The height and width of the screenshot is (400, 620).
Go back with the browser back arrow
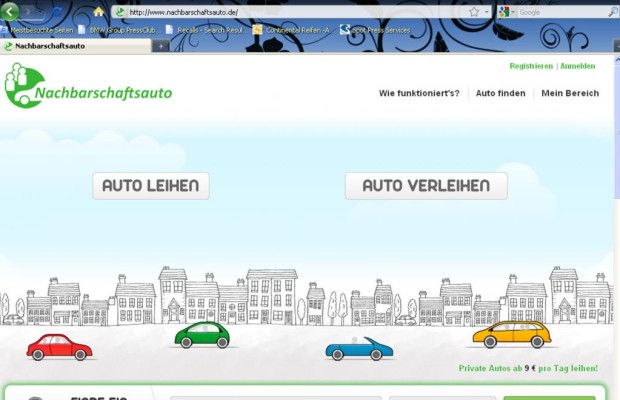[x=10, y=11]
